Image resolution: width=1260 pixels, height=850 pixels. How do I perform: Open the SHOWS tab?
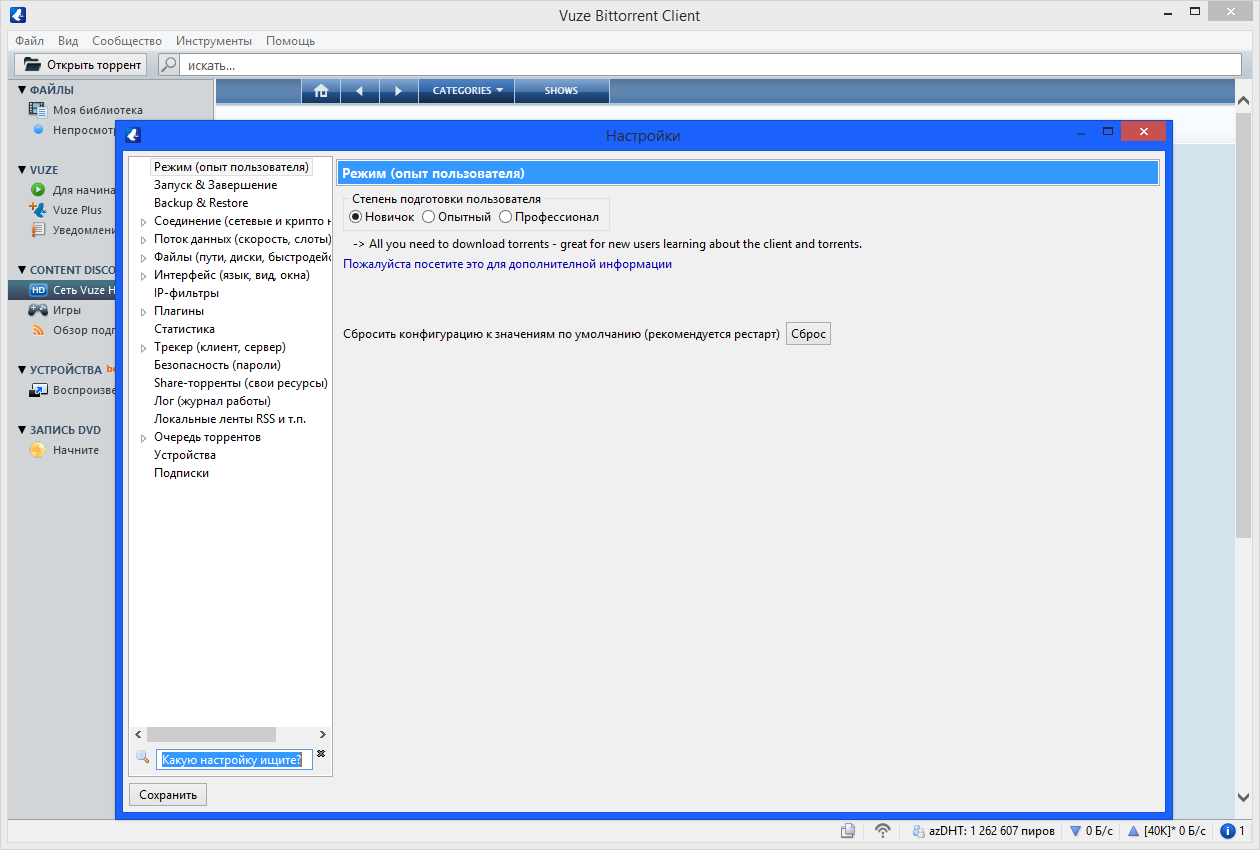pyautogui.click(x=561, y=90)
